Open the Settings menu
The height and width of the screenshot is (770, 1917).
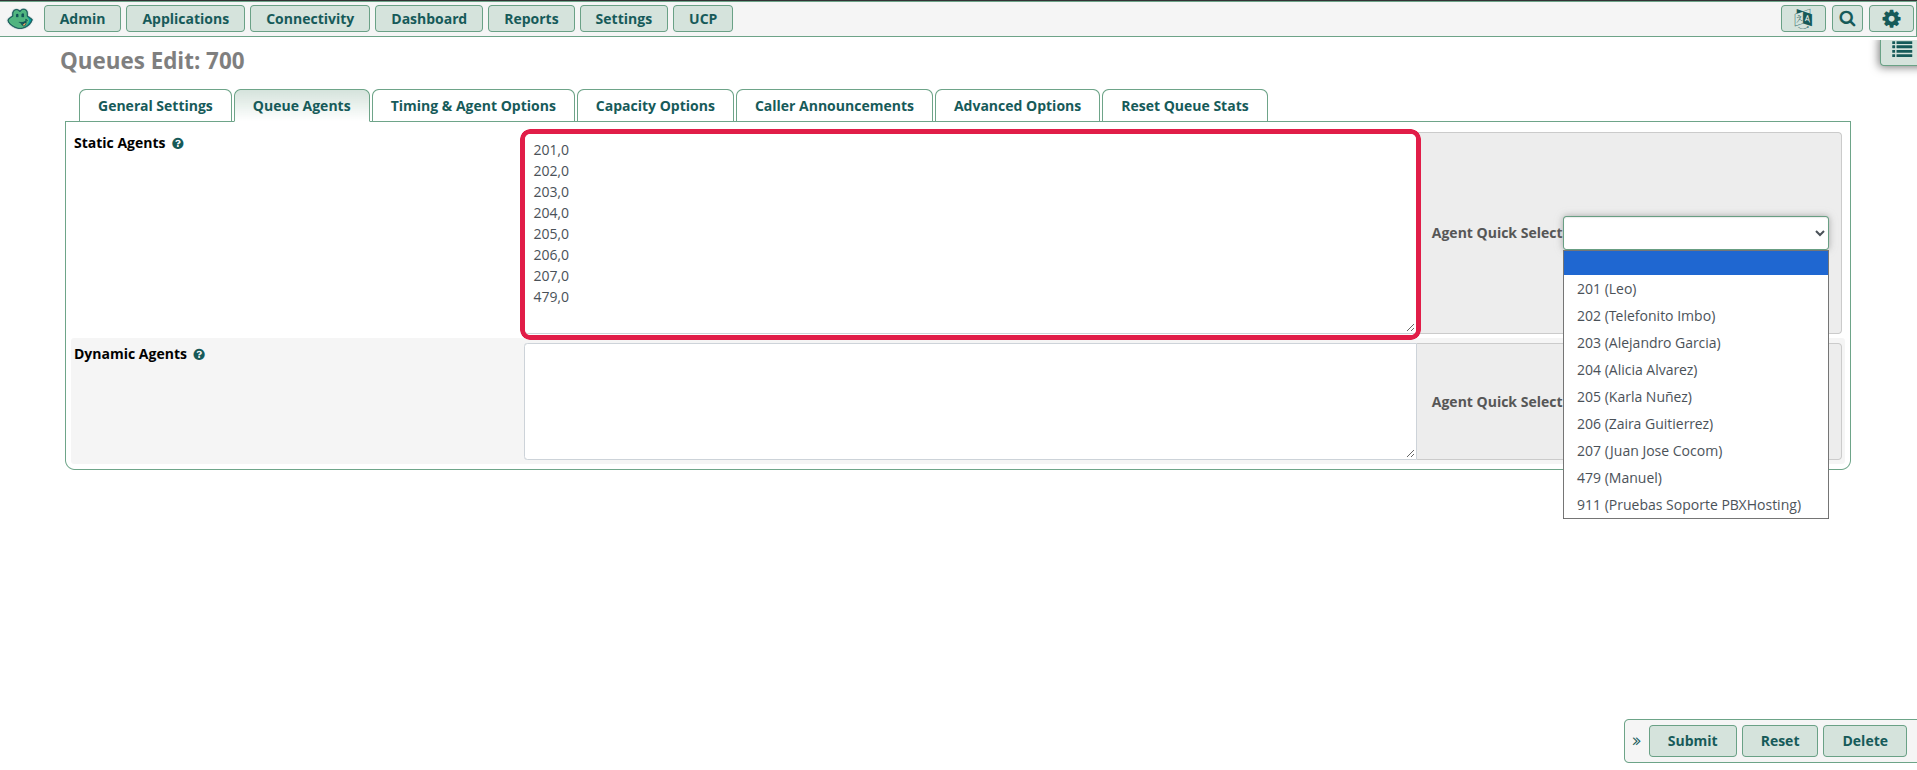[x=623, y=19]
